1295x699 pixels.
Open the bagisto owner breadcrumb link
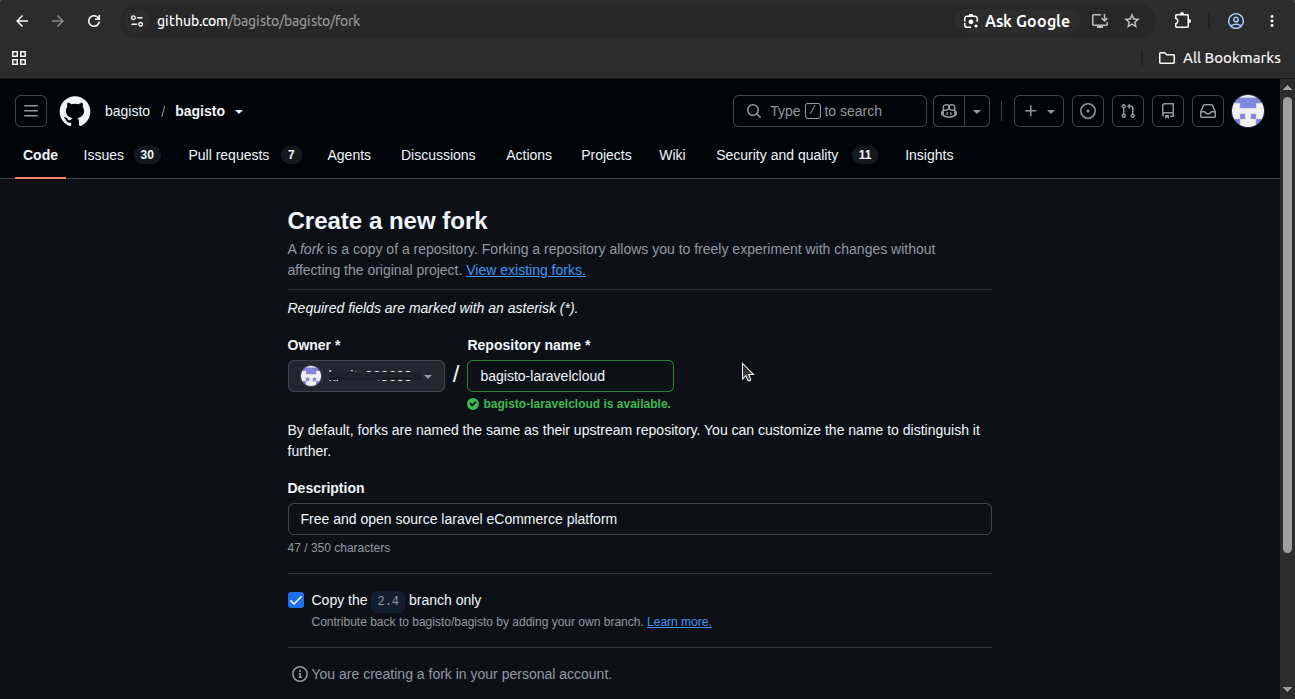127,111
